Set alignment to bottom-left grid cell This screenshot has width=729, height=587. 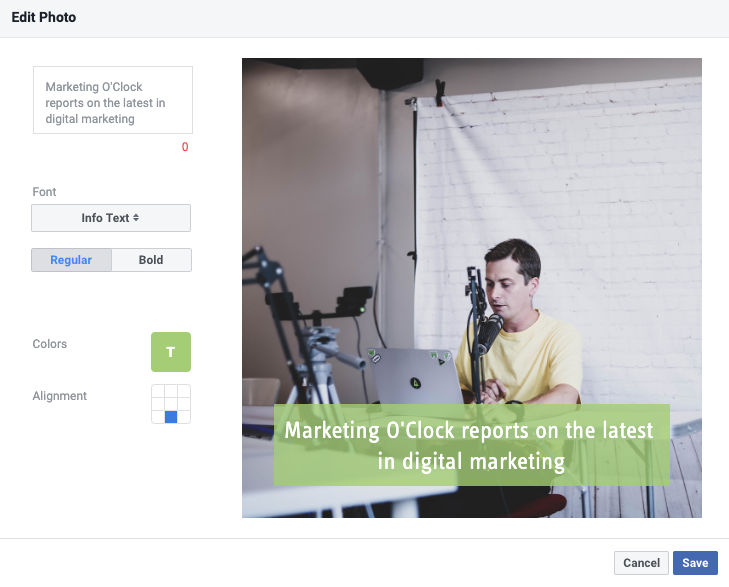tap(158, 417)
